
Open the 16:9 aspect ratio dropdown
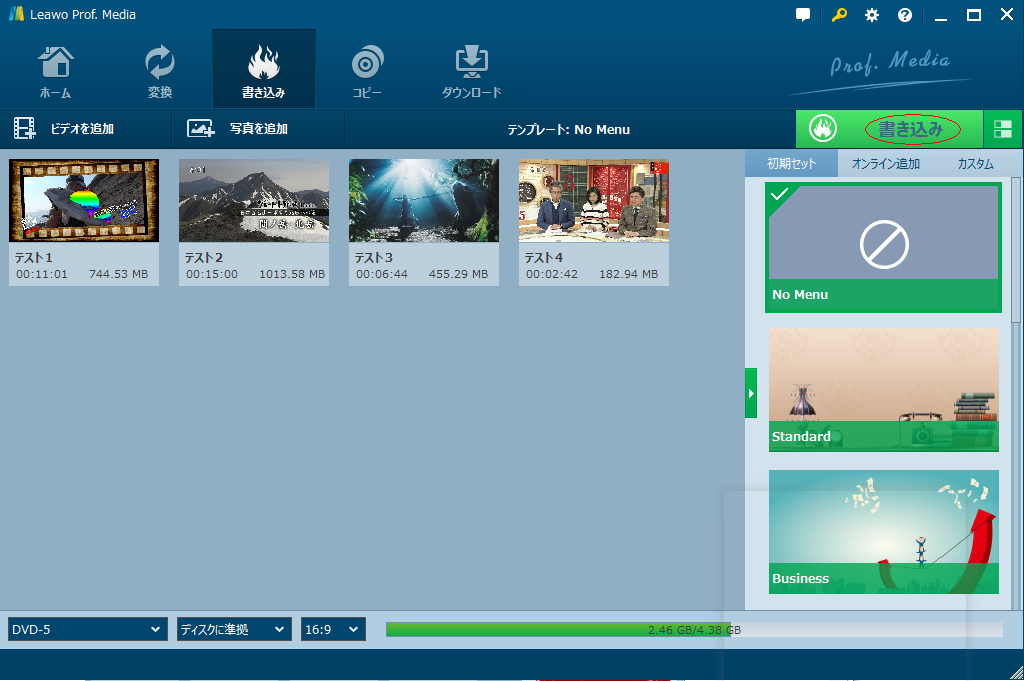[333, 629]
